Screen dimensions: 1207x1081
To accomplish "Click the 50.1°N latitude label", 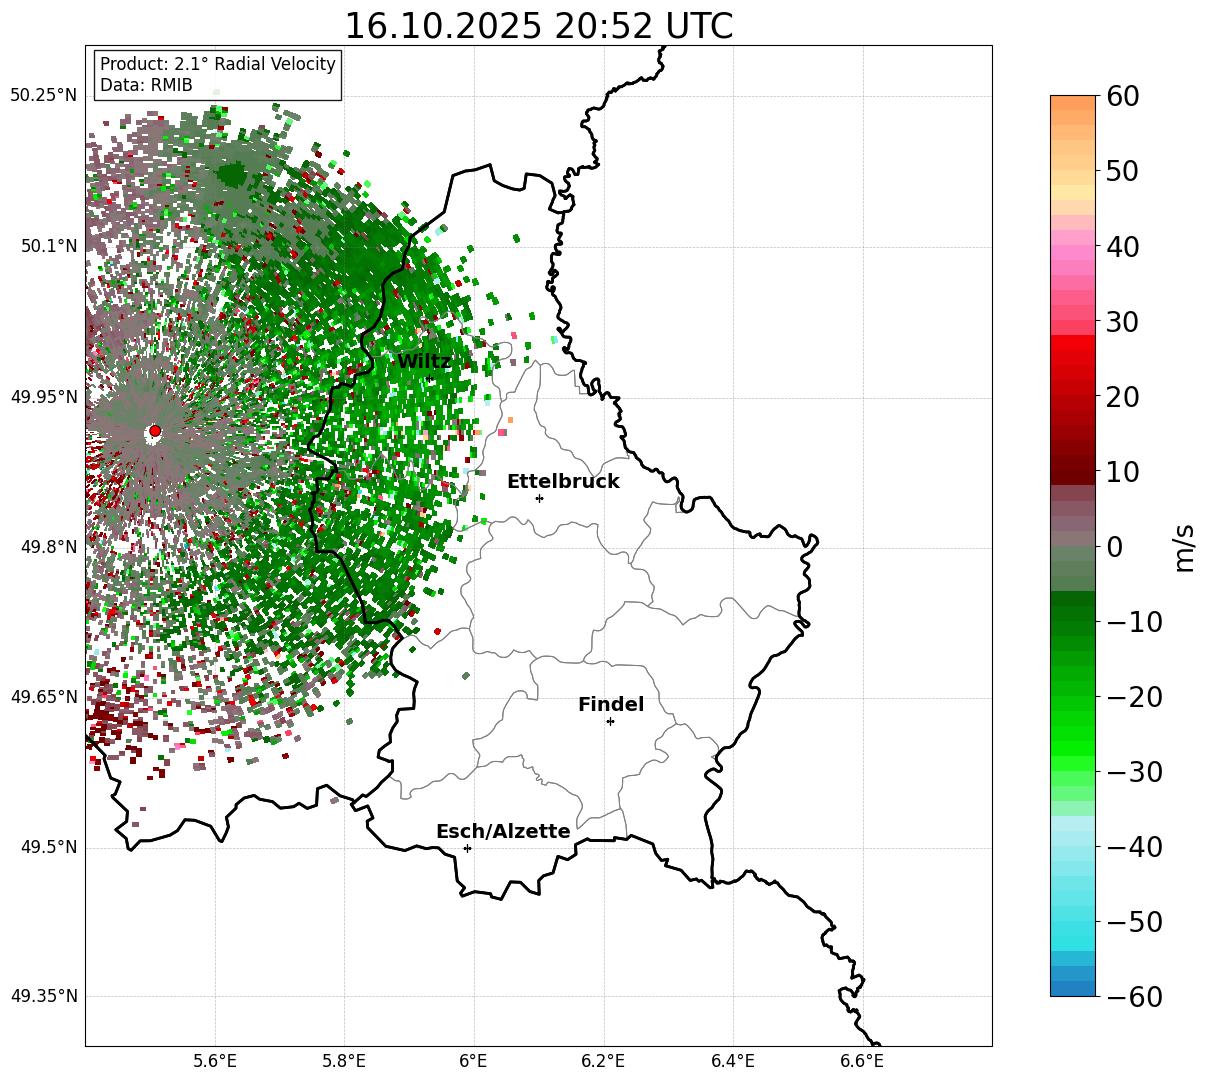I will tap(49, 246).
